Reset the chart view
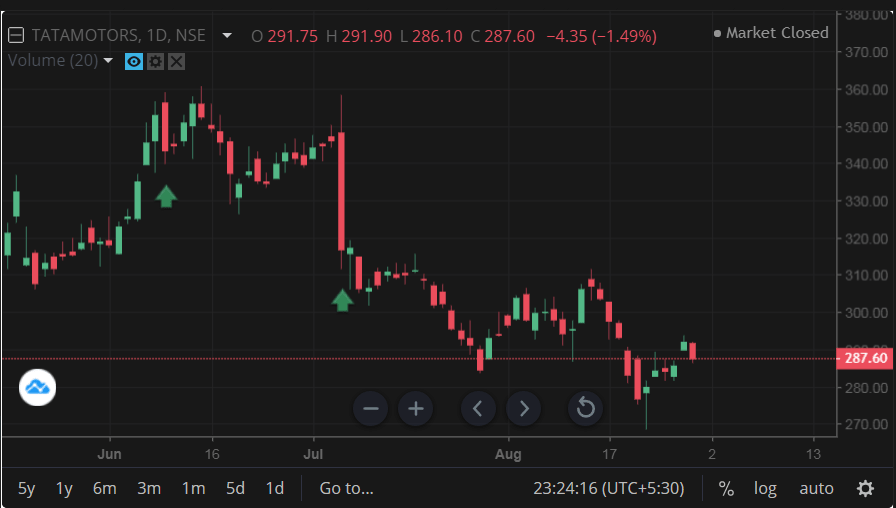This screenshot has width=896, height=508. 586,408
